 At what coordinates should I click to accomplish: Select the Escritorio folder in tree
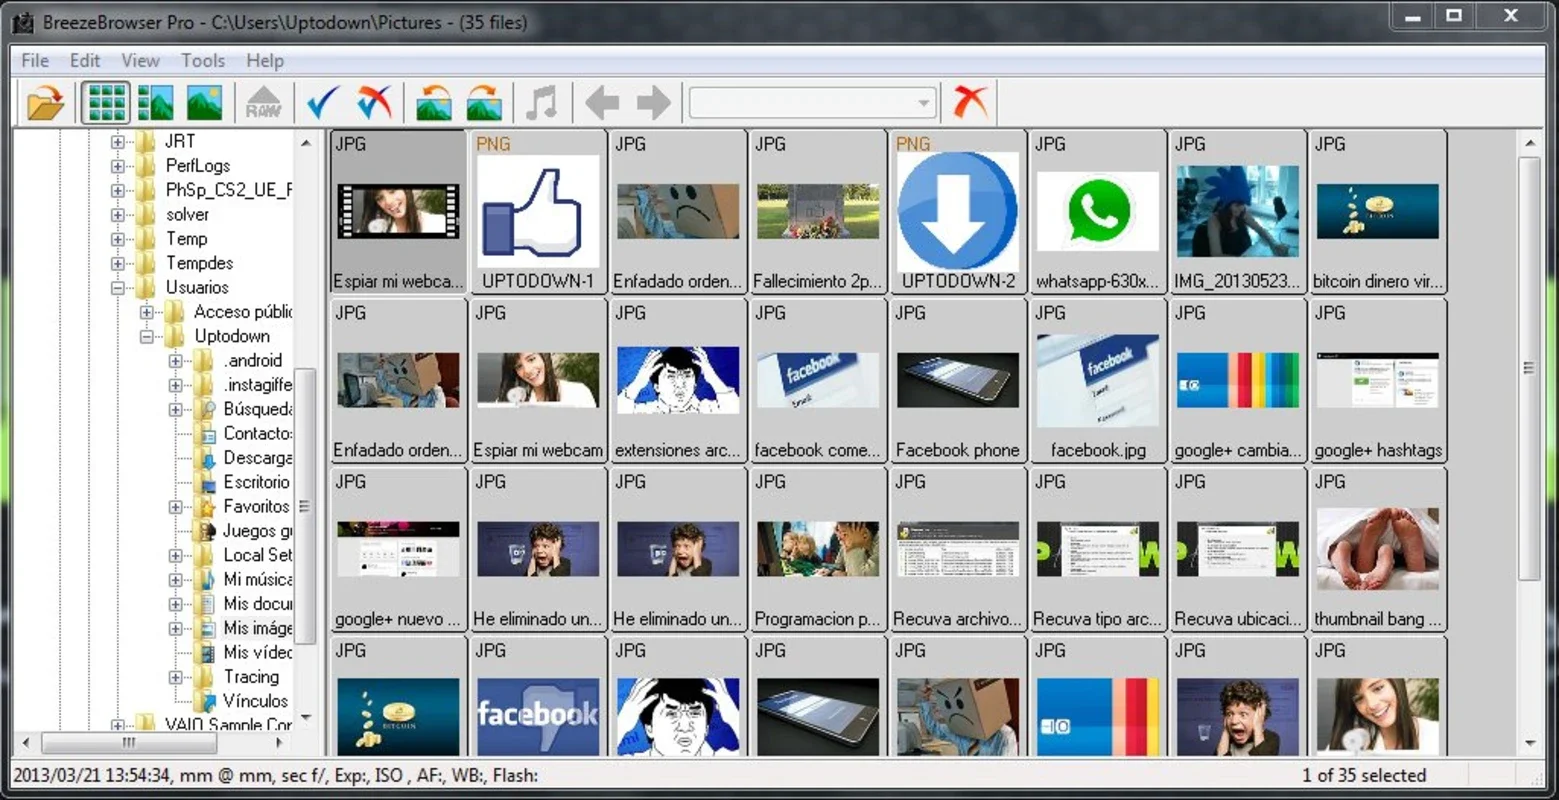tap(256, 482)
